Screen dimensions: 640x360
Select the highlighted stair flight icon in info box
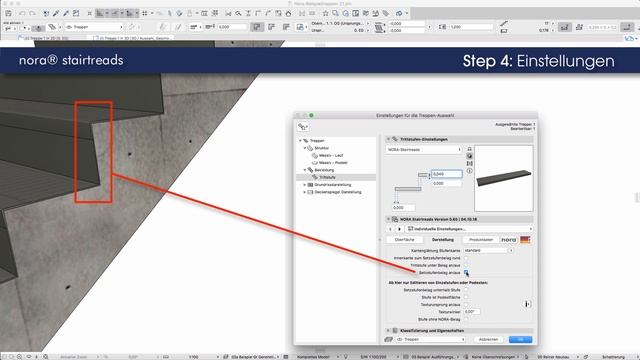click(x=564, y=27)
